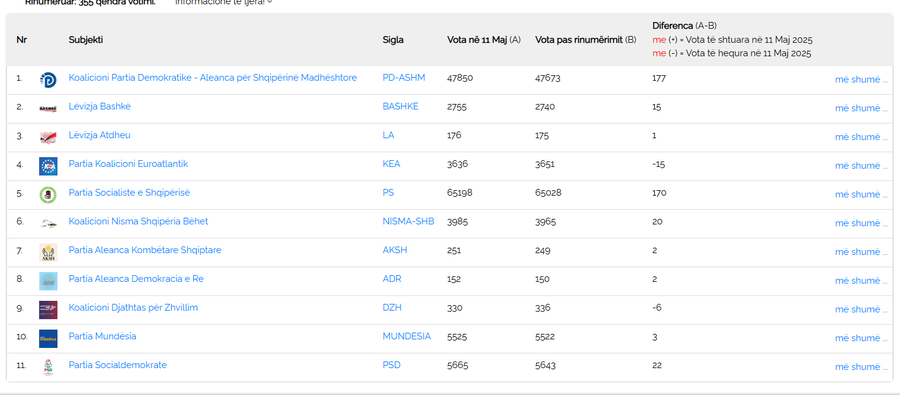900x395 pixels.
Task: Open 'më shumë' for Partia Socialiste row
Action: tap(861, 195)
